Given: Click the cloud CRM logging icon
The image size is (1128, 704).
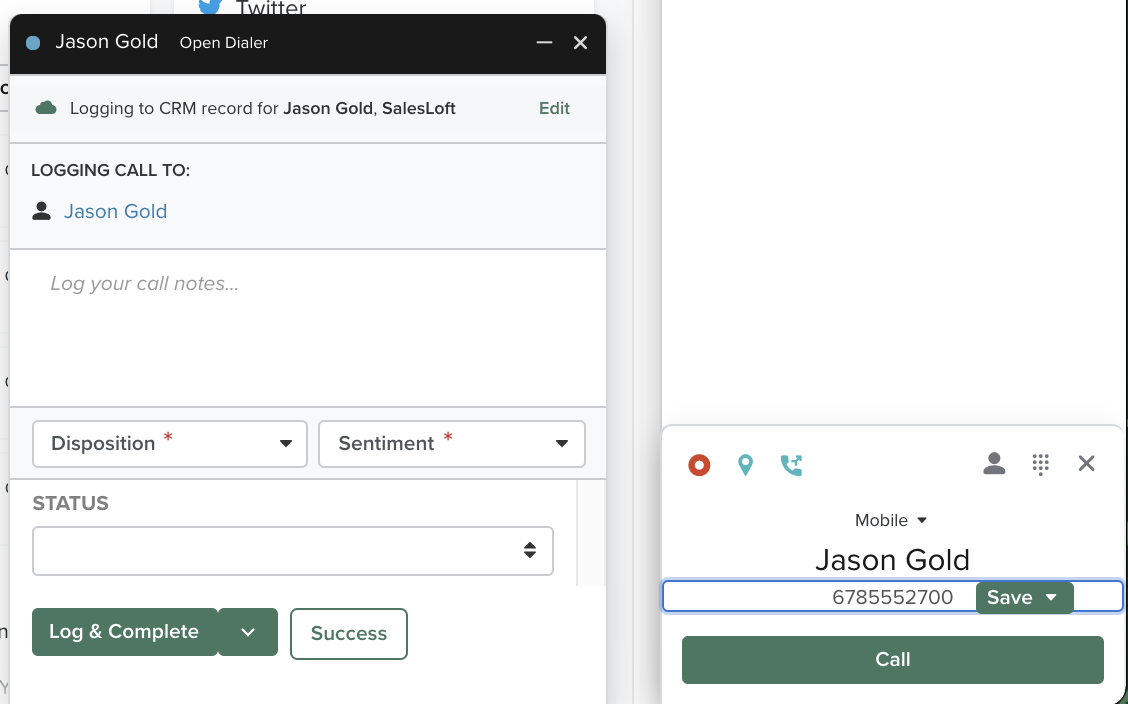Looking at the screenshot, I should (x=46, y=108).
